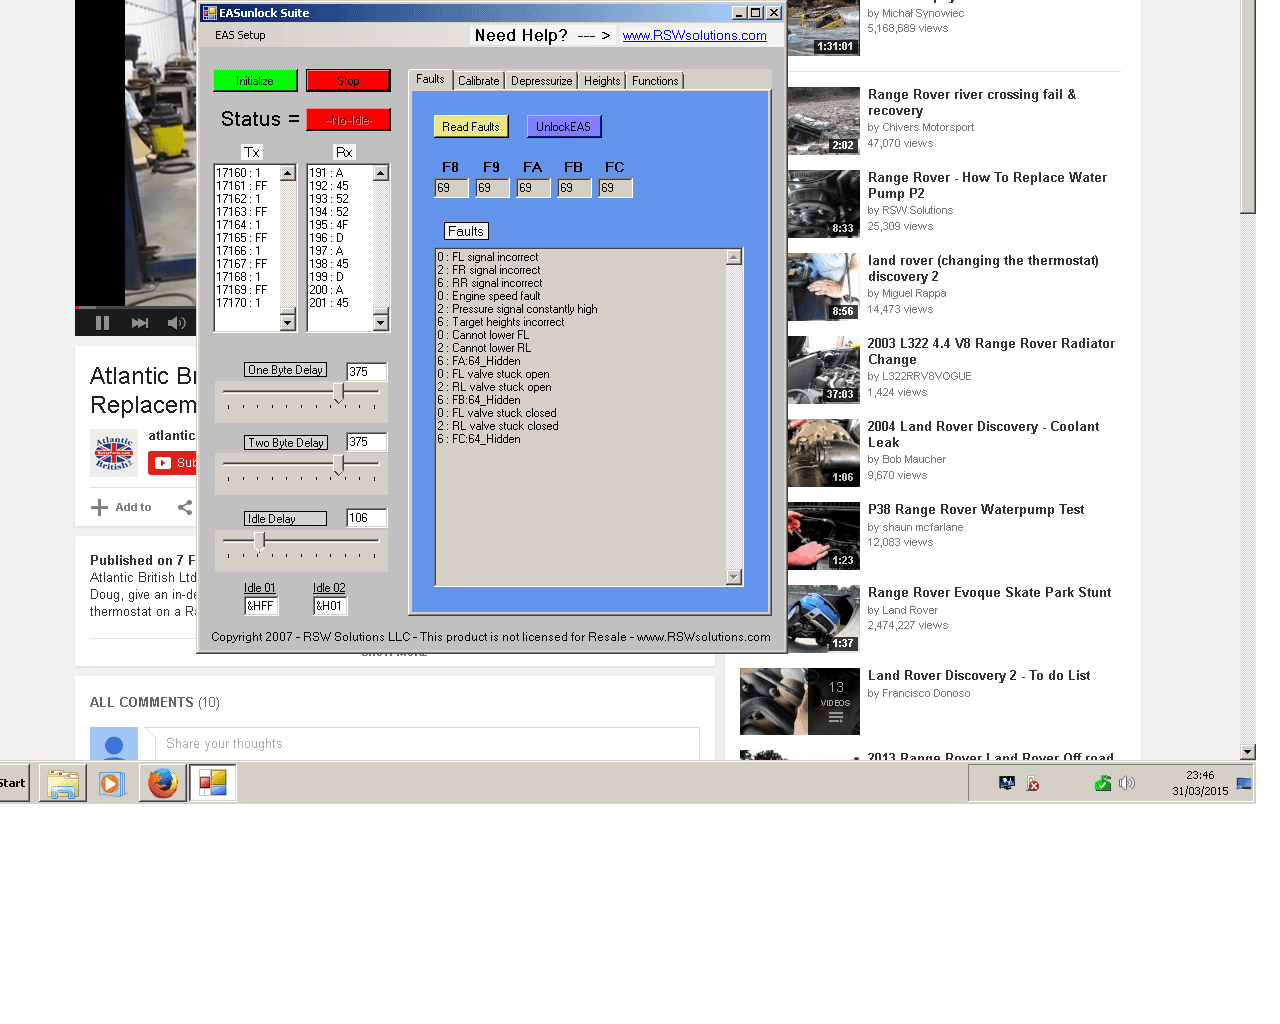Click the Idle 02 field

330,606
